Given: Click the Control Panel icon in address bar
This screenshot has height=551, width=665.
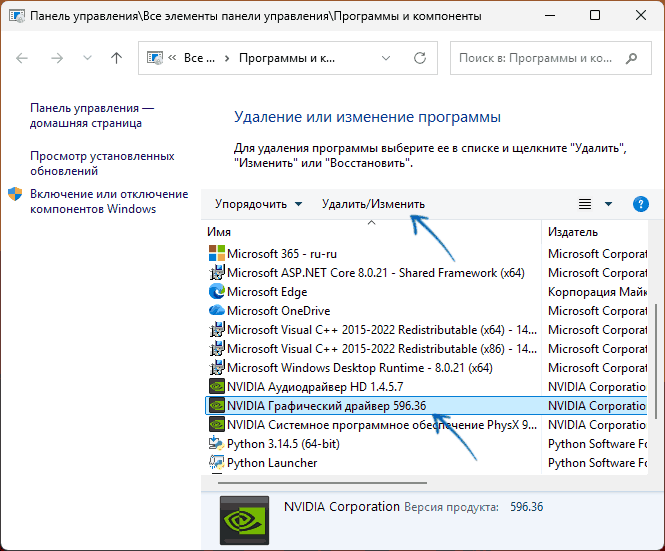Looking at the screenshot, I should (x=155, y=58).
